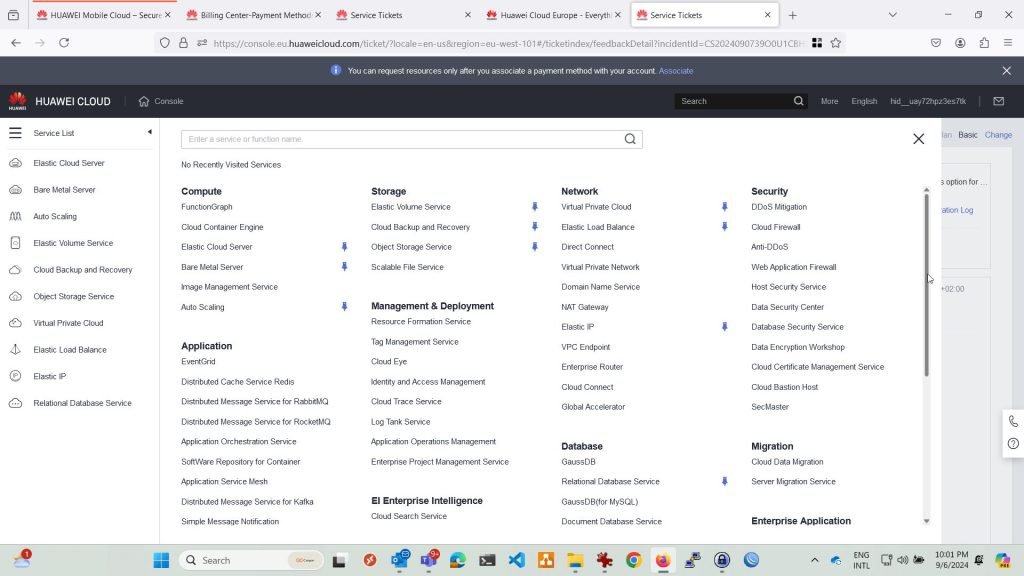The height and width of the screenshot is (576, 1024).
Task: Click the service name search input field
Action: [x=400, y=139]
